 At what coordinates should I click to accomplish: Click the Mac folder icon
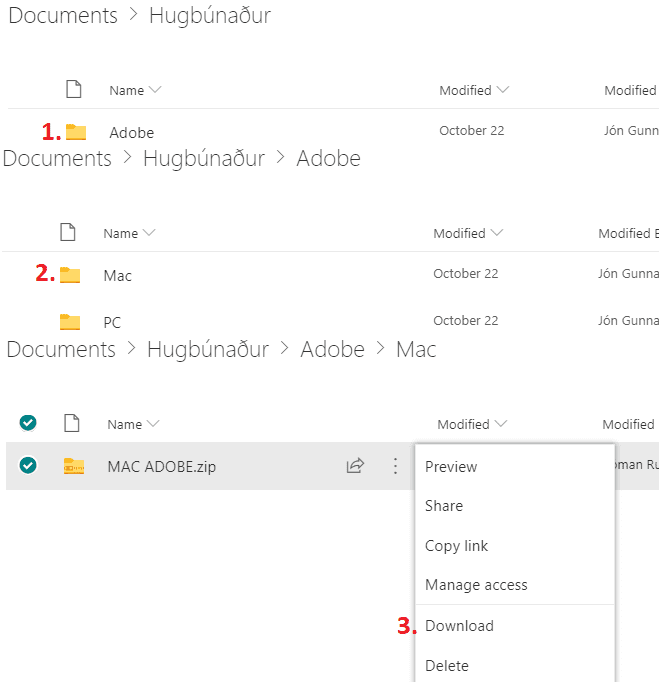[x=70, y=275]
